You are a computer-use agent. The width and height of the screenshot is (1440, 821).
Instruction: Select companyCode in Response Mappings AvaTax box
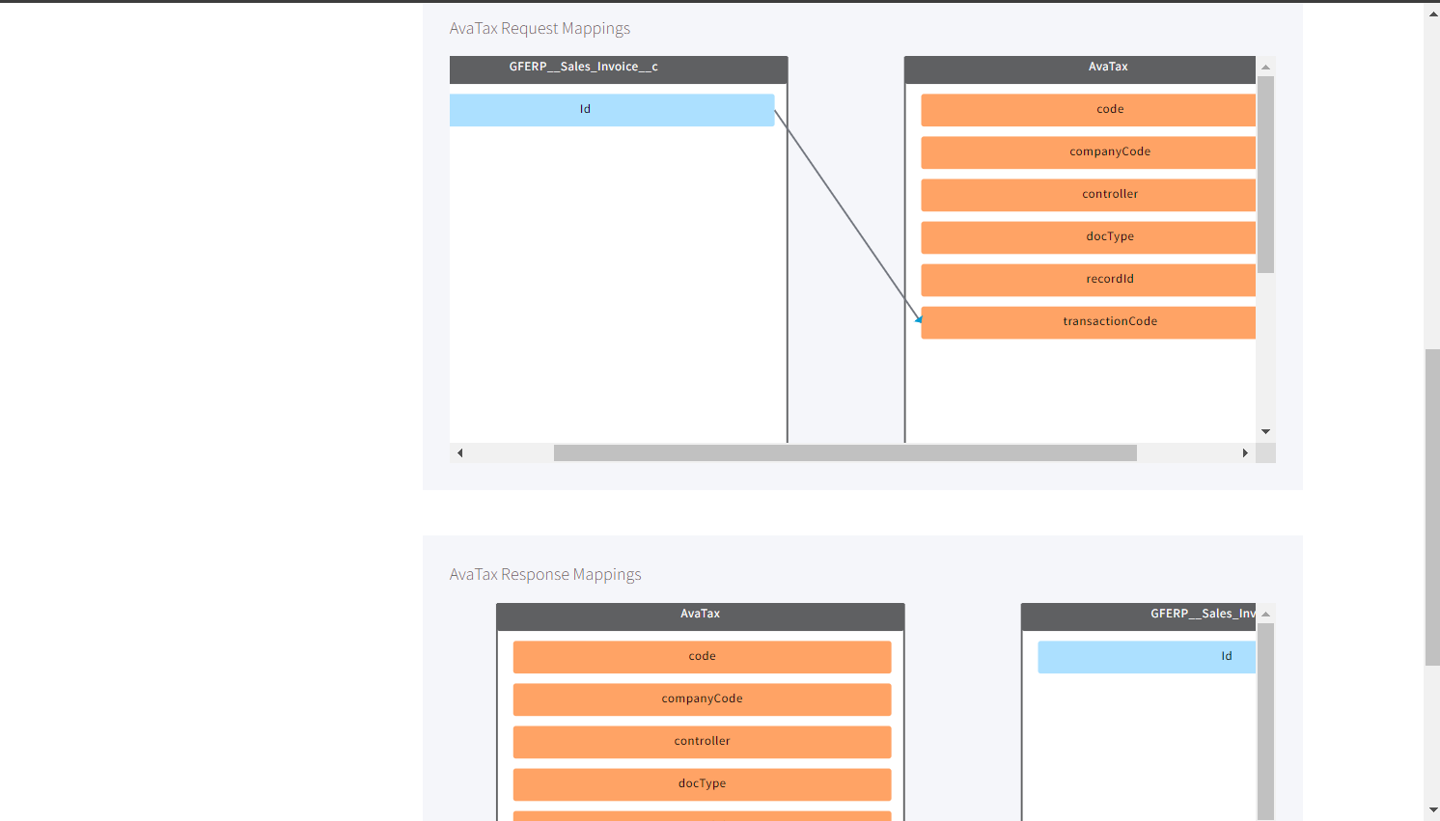[702, 699]
